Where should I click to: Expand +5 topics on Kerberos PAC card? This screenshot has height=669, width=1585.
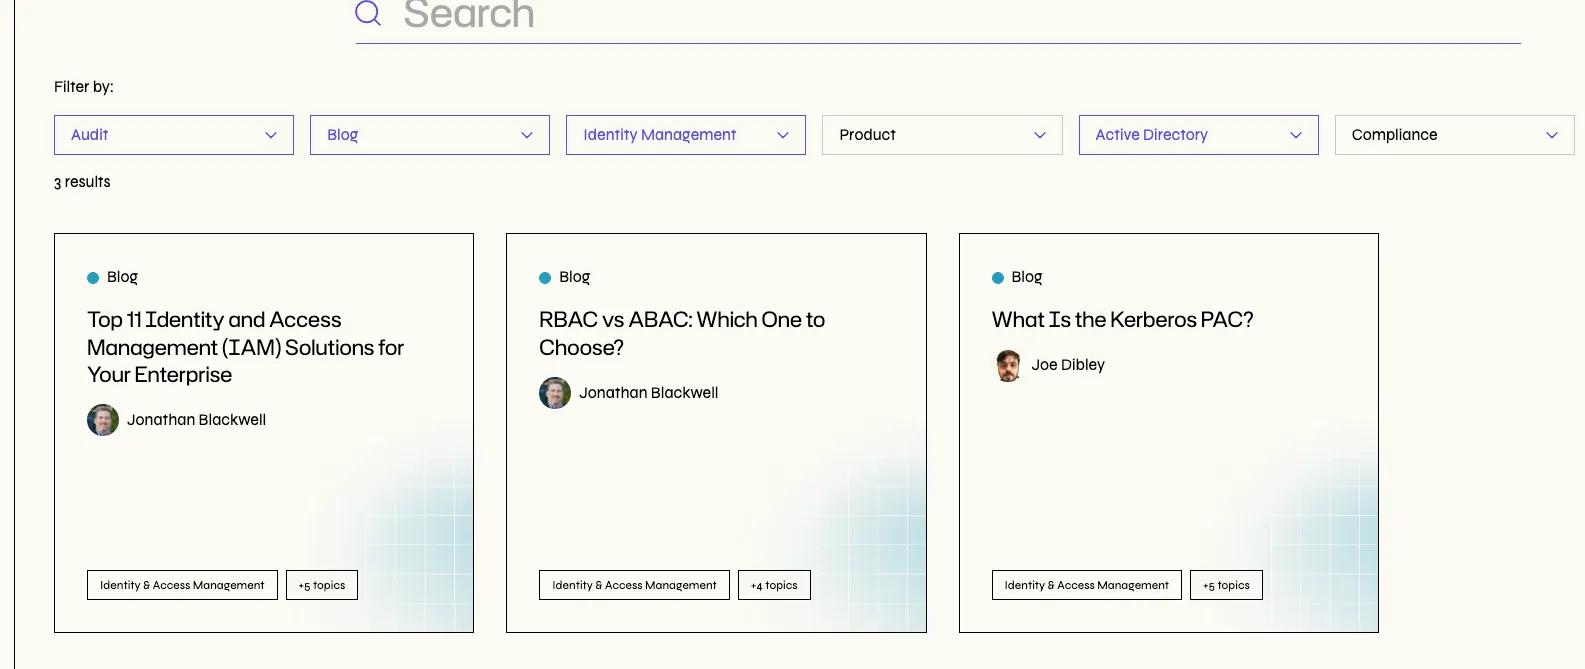click(x=1226, y=585)
